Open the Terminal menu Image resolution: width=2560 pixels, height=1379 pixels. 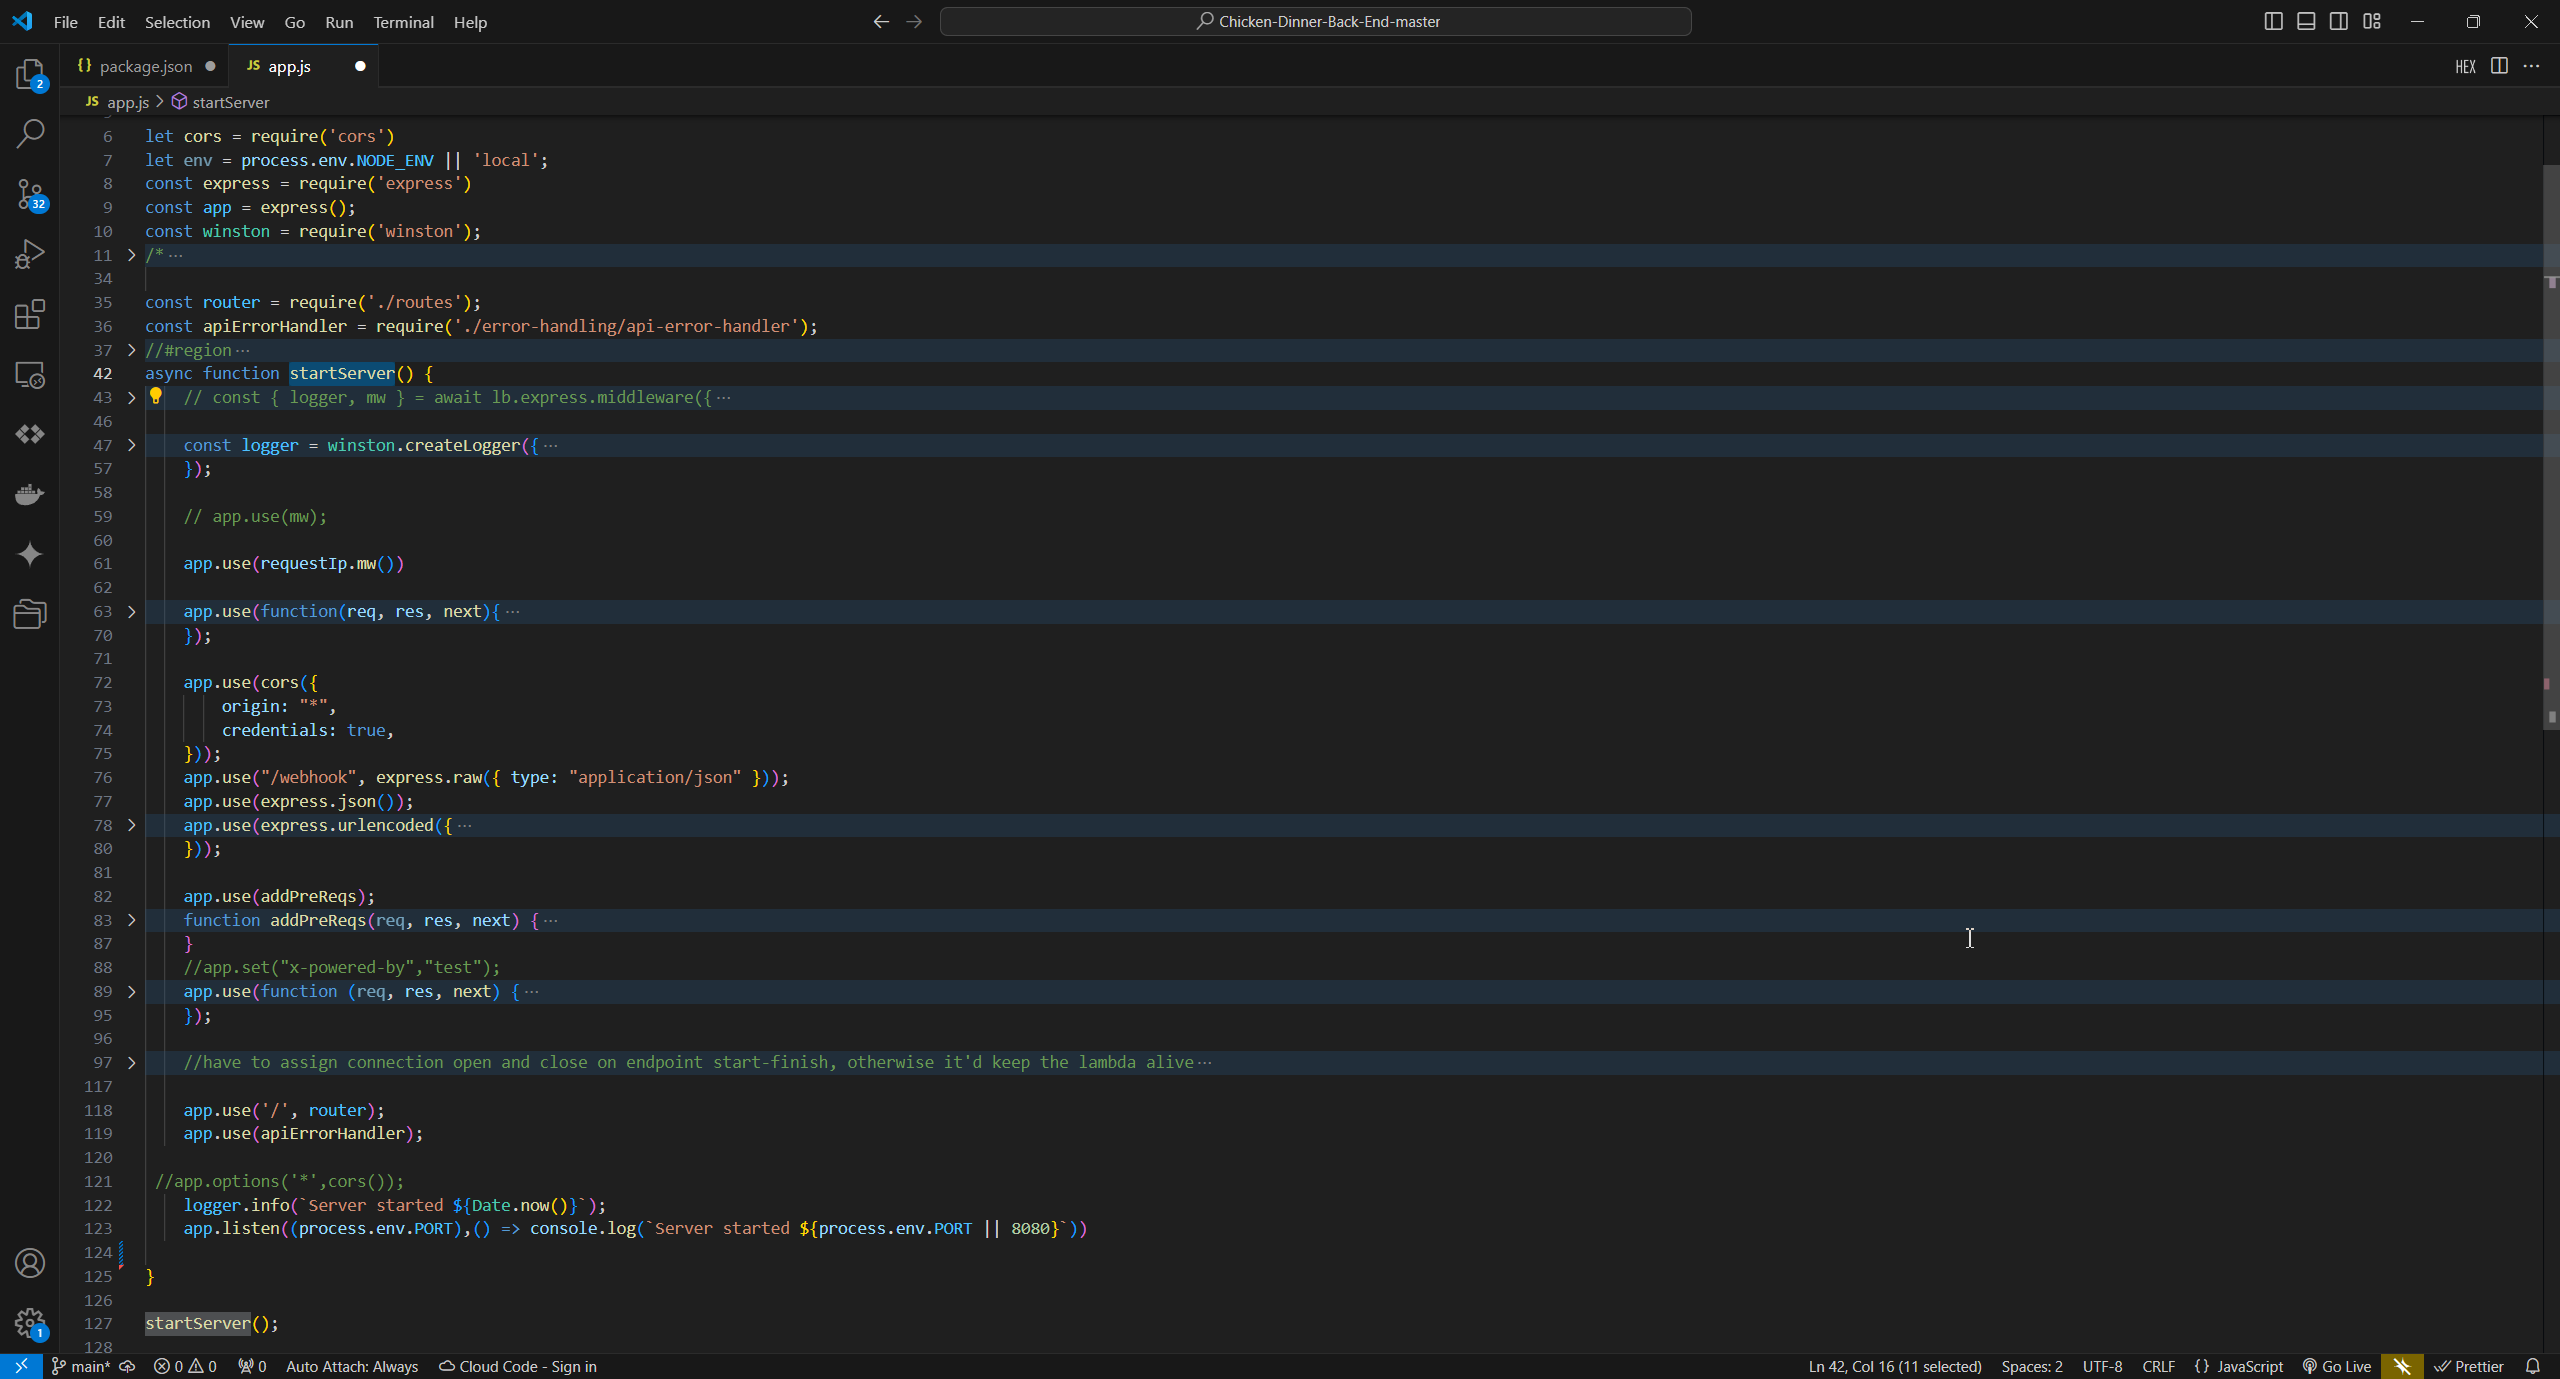point(403,22)
